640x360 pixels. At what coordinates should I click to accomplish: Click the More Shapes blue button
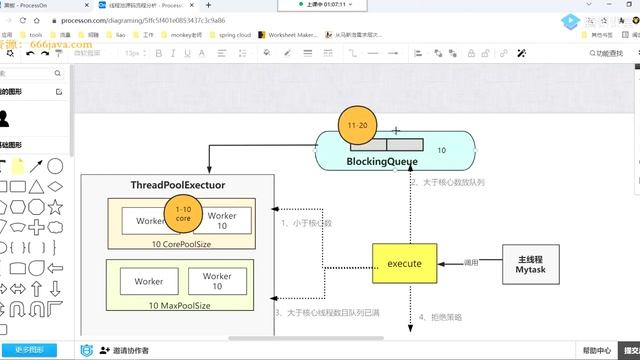coord(29,350)
